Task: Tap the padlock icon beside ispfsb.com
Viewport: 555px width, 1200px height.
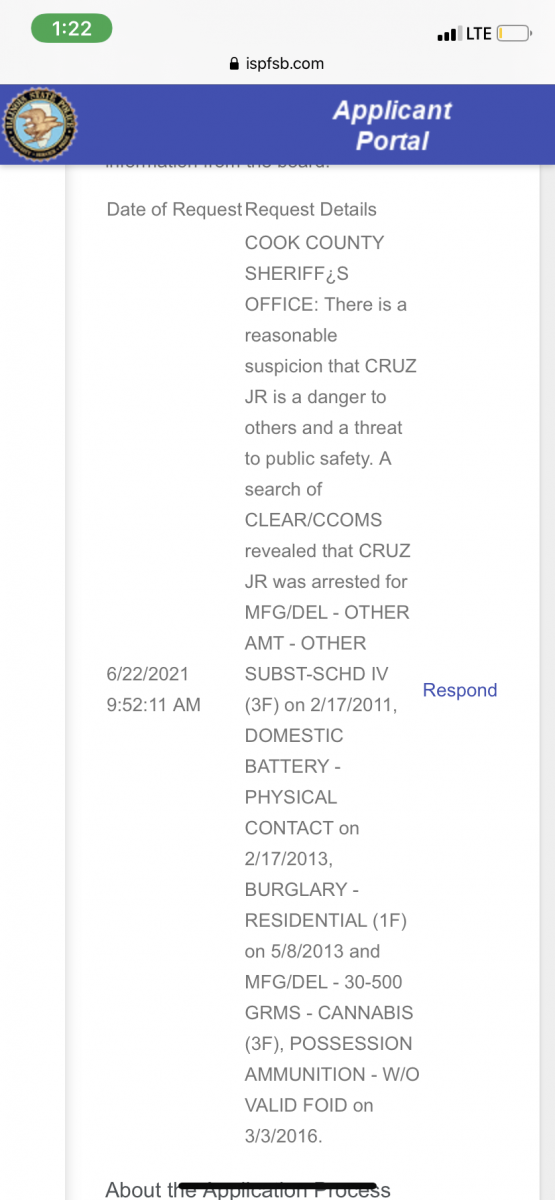Action: (236, 63)
